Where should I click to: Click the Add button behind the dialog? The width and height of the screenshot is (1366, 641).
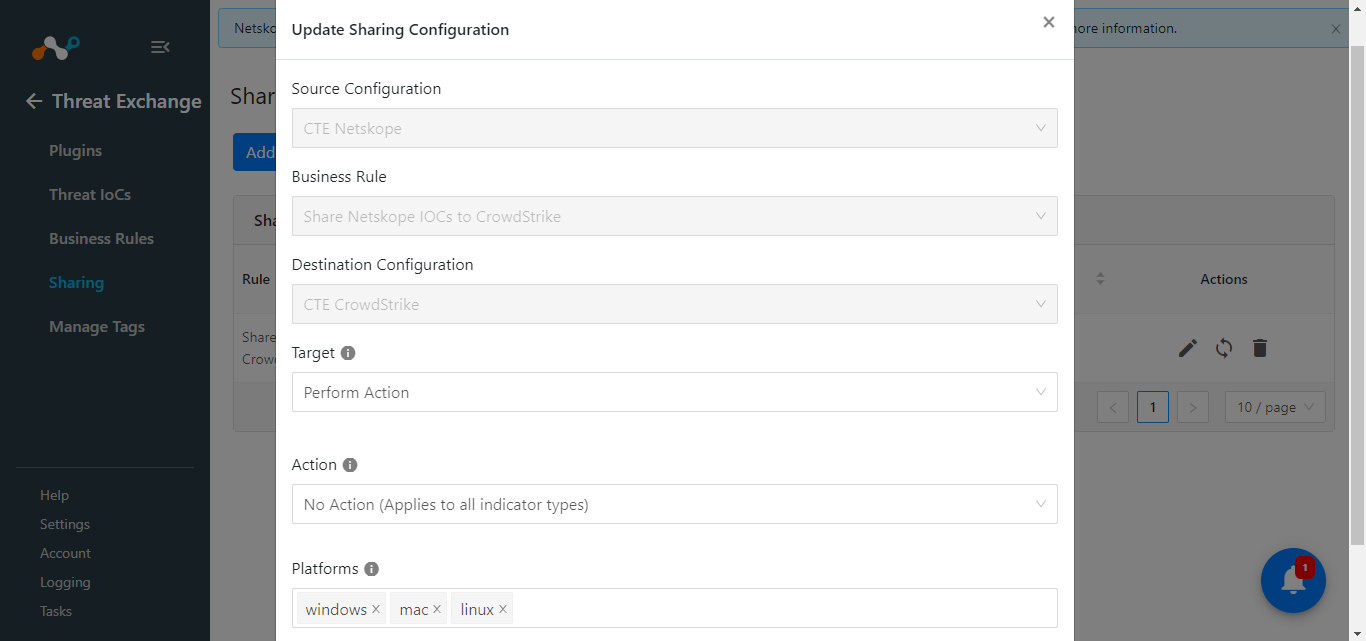[254, 152]
